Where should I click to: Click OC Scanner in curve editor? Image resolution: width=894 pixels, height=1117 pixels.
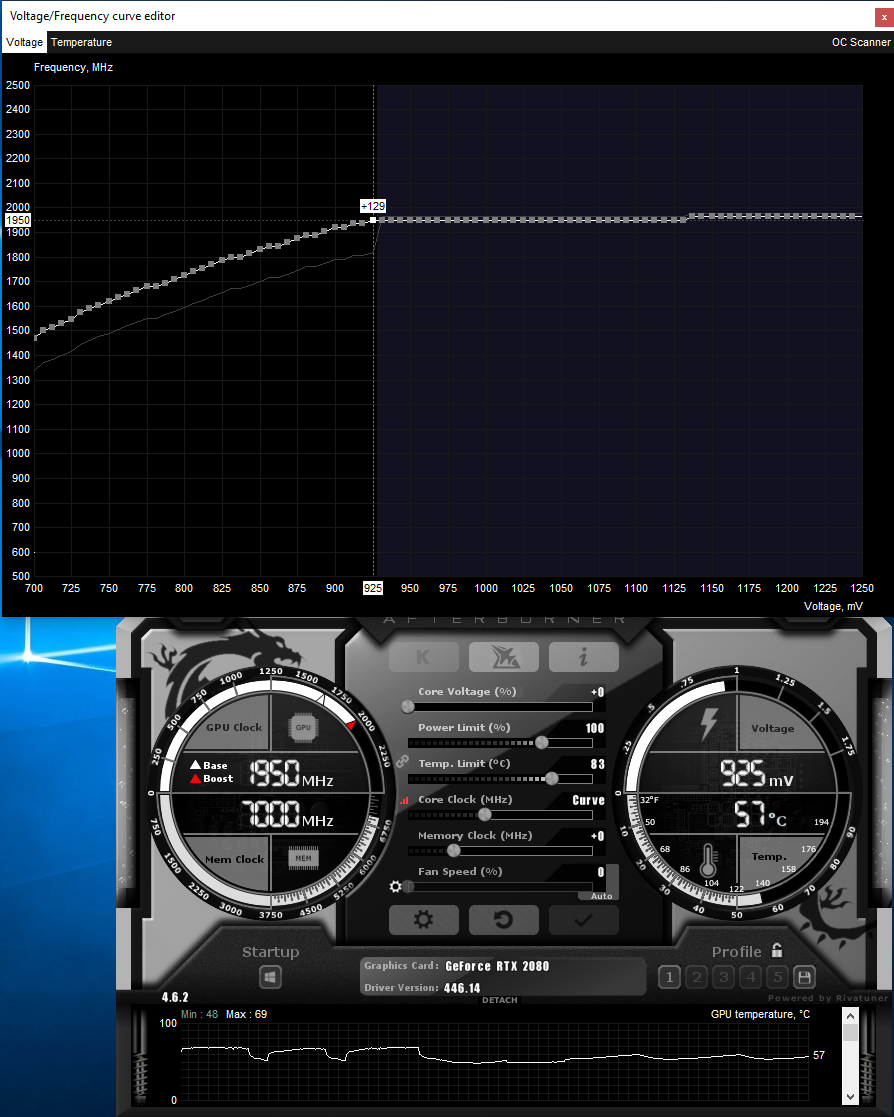[861, 42]
